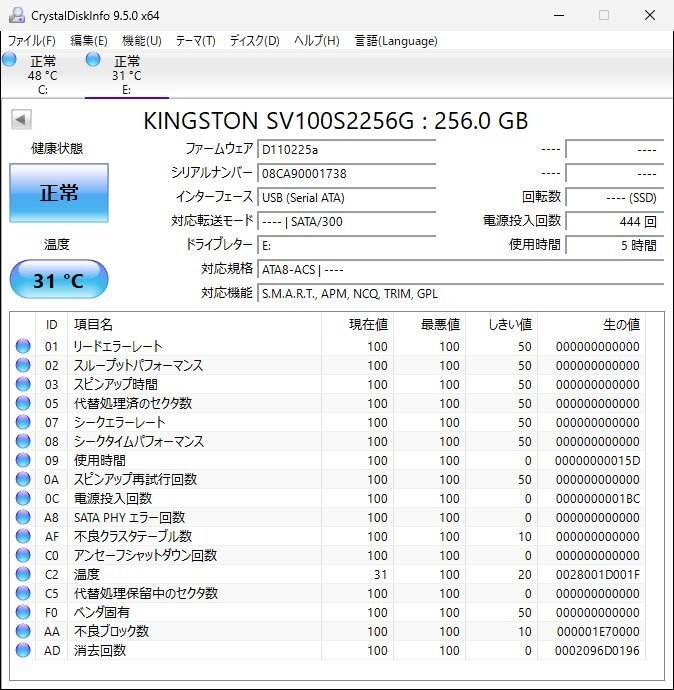
Task: Select the E: disk tab at 31 °C
Action: (x=127, y=75)
